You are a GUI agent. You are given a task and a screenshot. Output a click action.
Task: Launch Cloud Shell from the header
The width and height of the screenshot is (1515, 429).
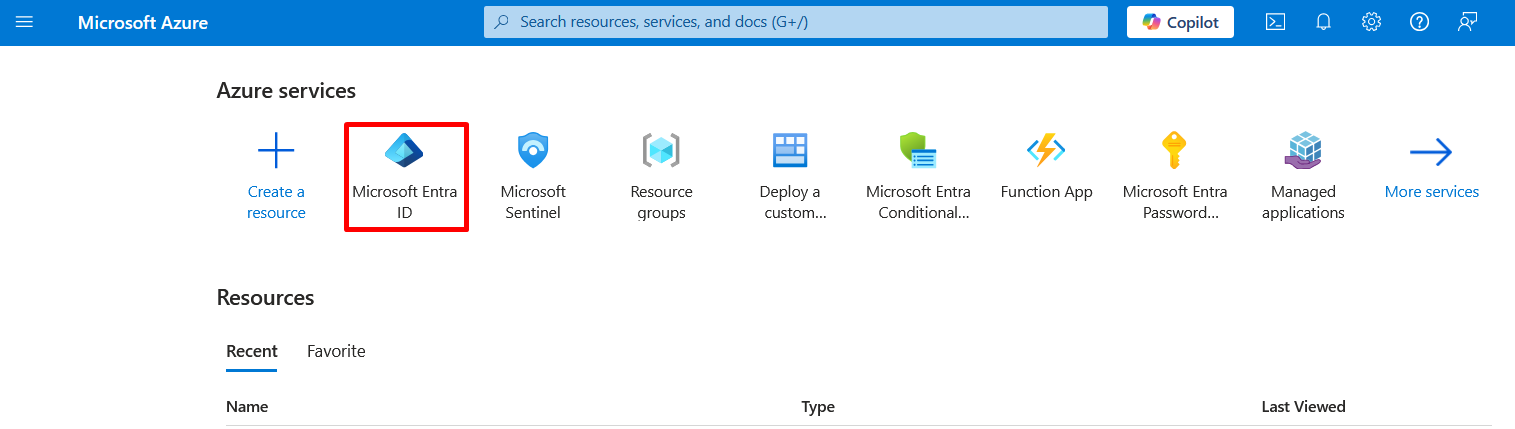pyautogui.click(x=1275, y=22)
